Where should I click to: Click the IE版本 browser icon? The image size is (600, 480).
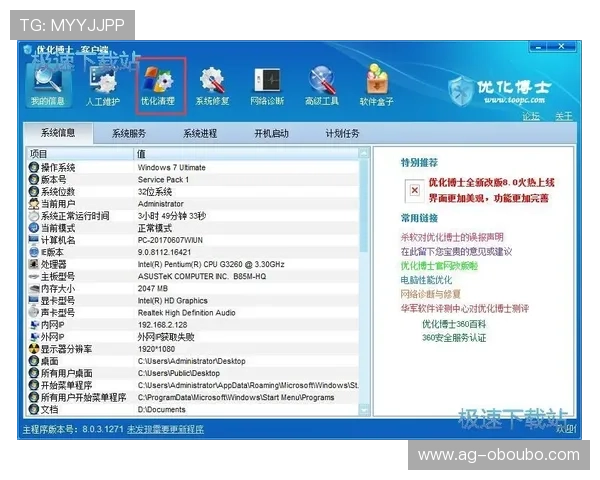coord(34,252)
